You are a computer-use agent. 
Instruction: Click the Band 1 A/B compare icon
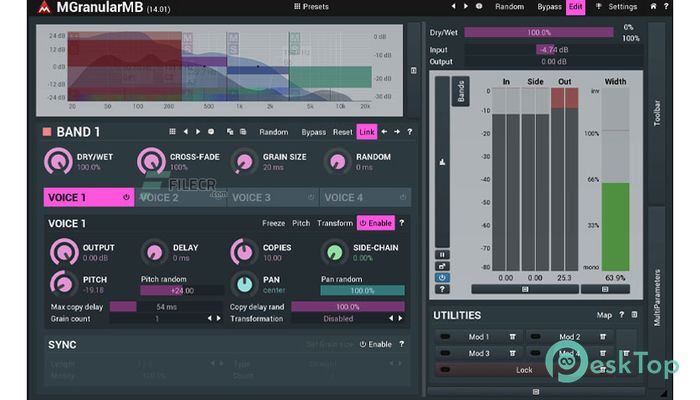coord(211,132)
